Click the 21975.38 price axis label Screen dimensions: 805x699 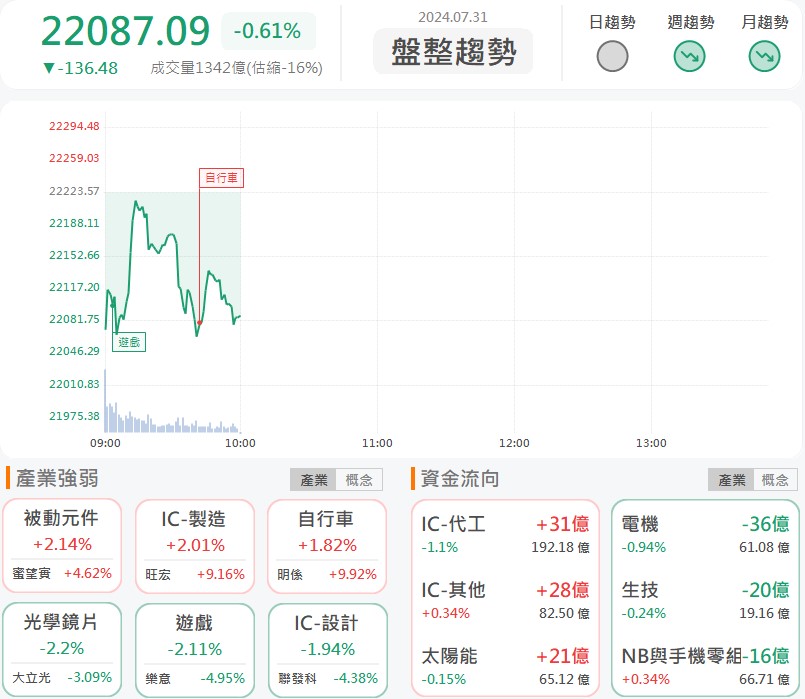point(74,416)
